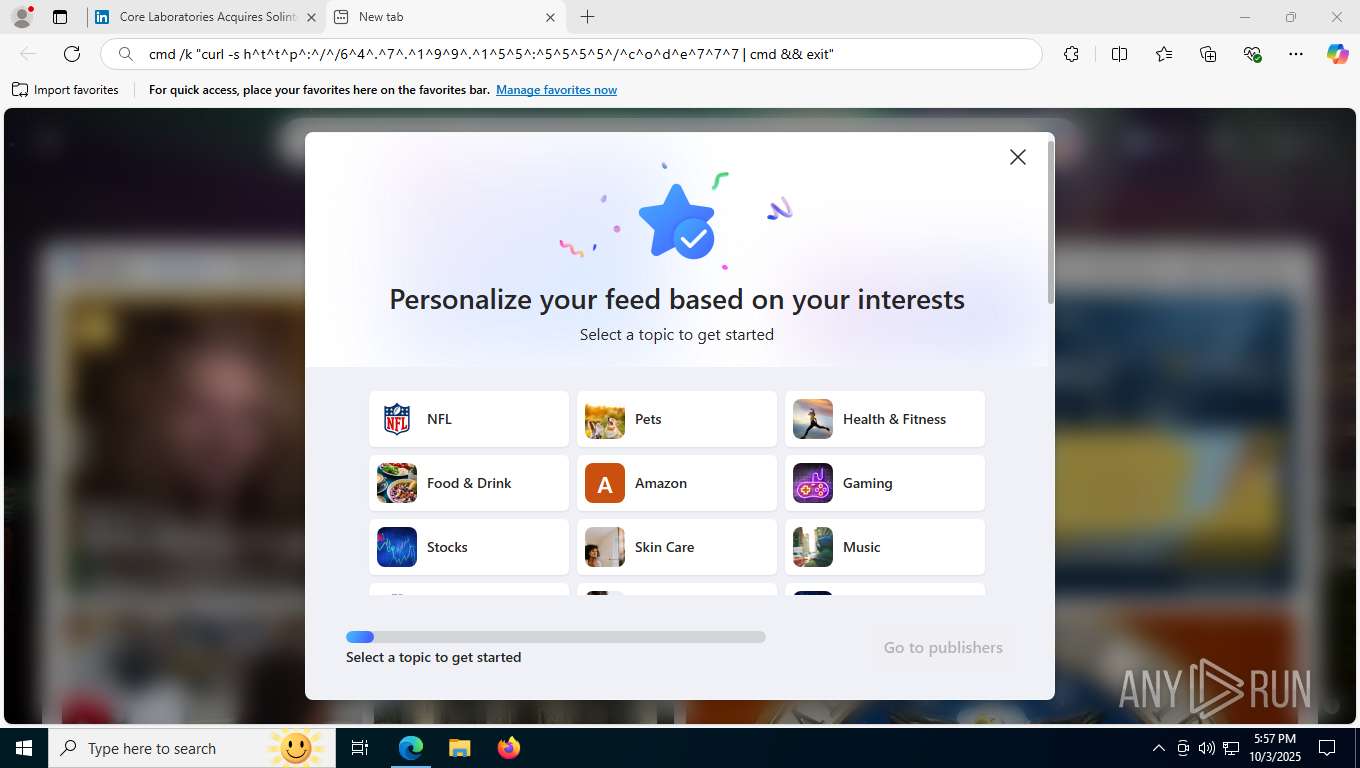Viewport: 1360px width, 768px height.
Task: Open File Explorer from the taskbar
Action: [x=459, y=748]
